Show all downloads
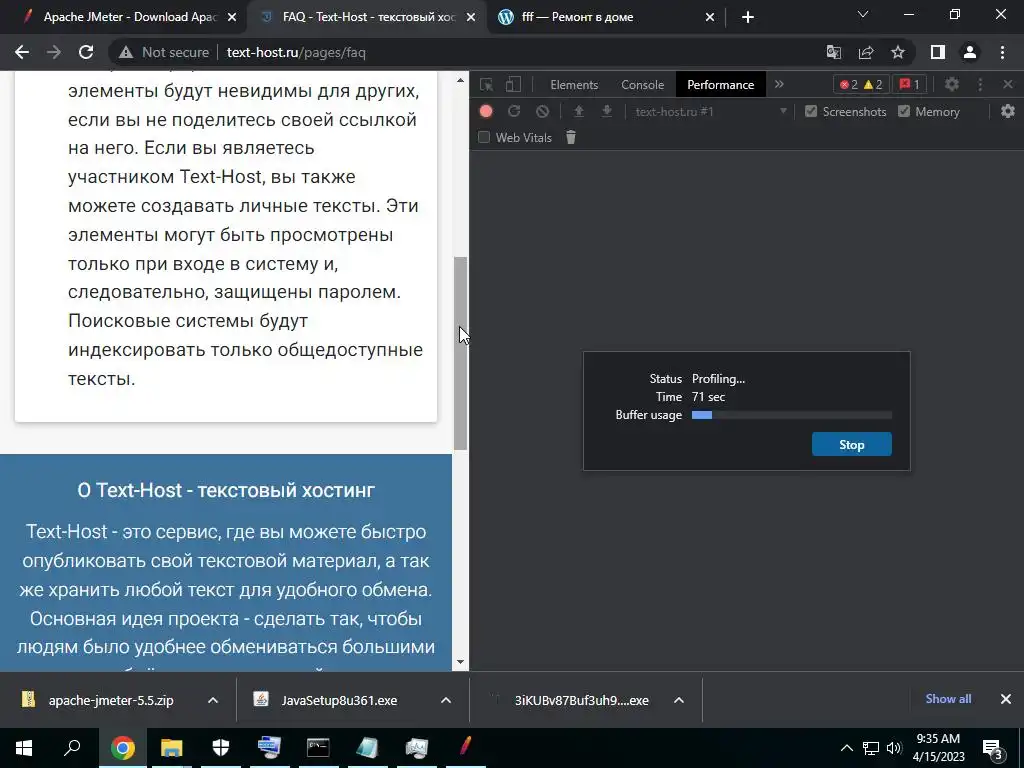1024x768 pixels. tap(948, 699)
